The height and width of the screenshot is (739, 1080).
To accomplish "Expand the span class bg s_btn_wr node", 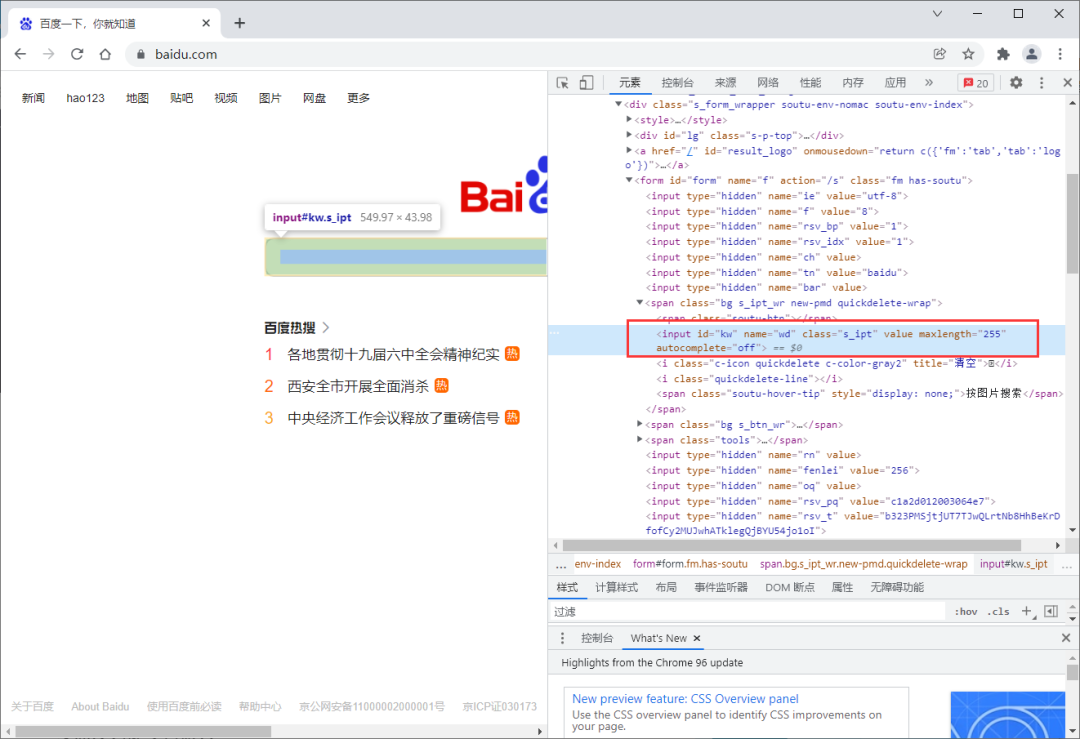I will [x=640, y=424].
